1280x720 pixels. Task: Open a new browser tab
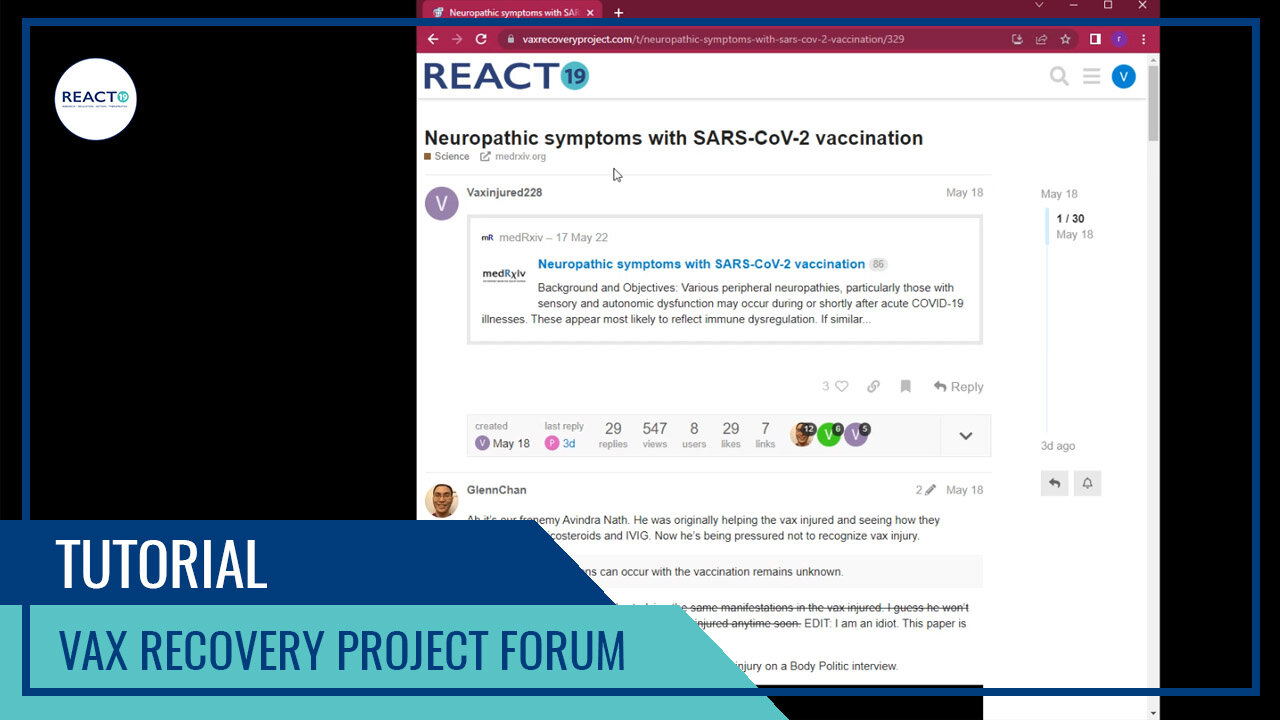tap(618, 13)
